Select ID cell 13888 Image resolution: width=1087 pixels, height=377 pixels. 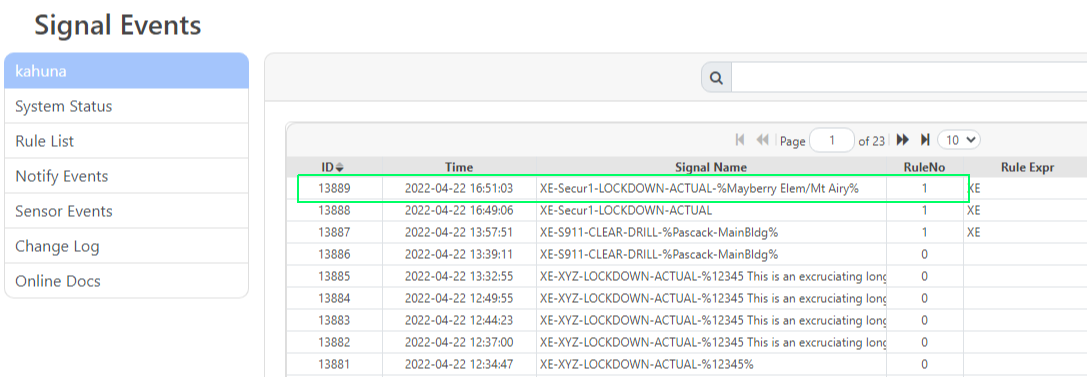[x=334, y=210]
